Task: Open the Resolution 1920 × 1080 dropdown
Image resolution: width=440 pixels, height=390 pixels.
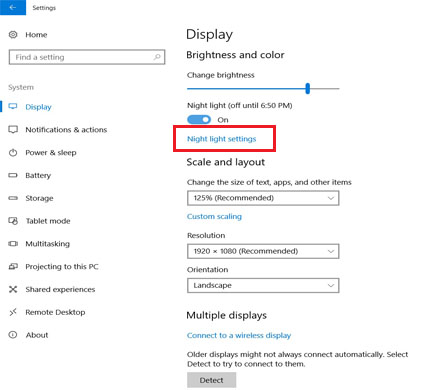Action: (x=263, y=251)
